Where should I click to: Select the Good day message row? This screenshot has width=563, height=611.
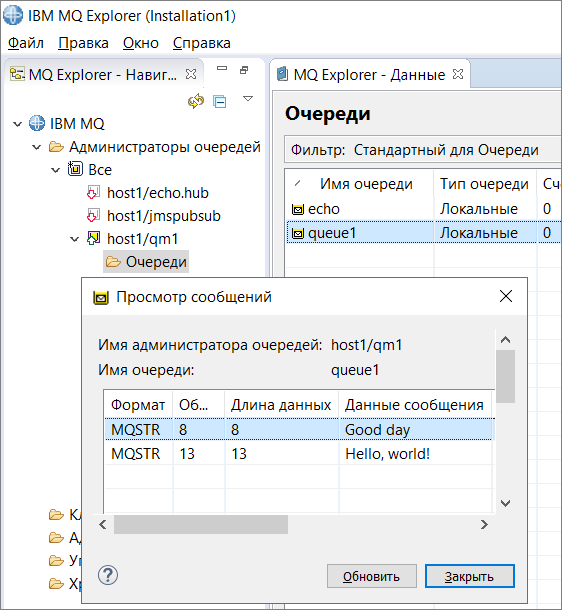[299, 429]
